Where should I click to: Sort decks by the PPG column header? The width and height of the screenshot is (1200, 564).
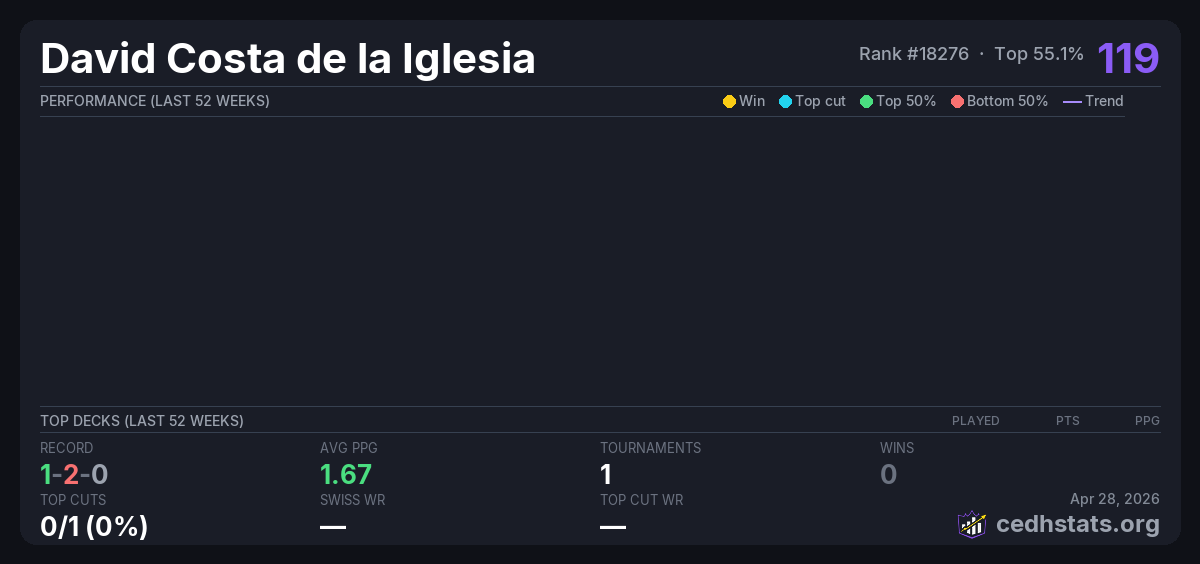click(1147, 421)
